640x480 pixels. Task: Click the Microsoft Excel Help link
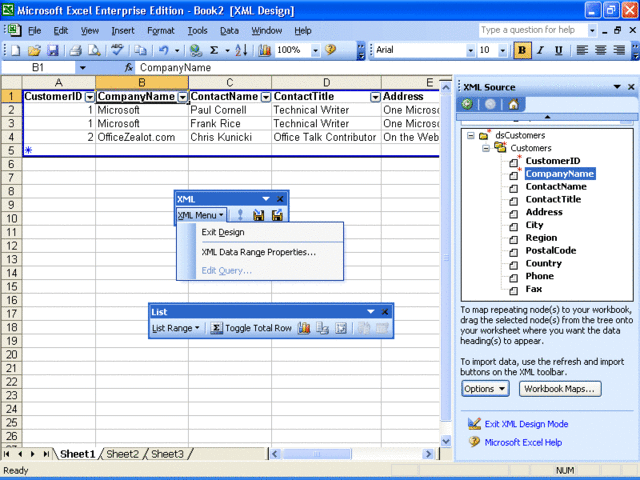coord(523,442)
